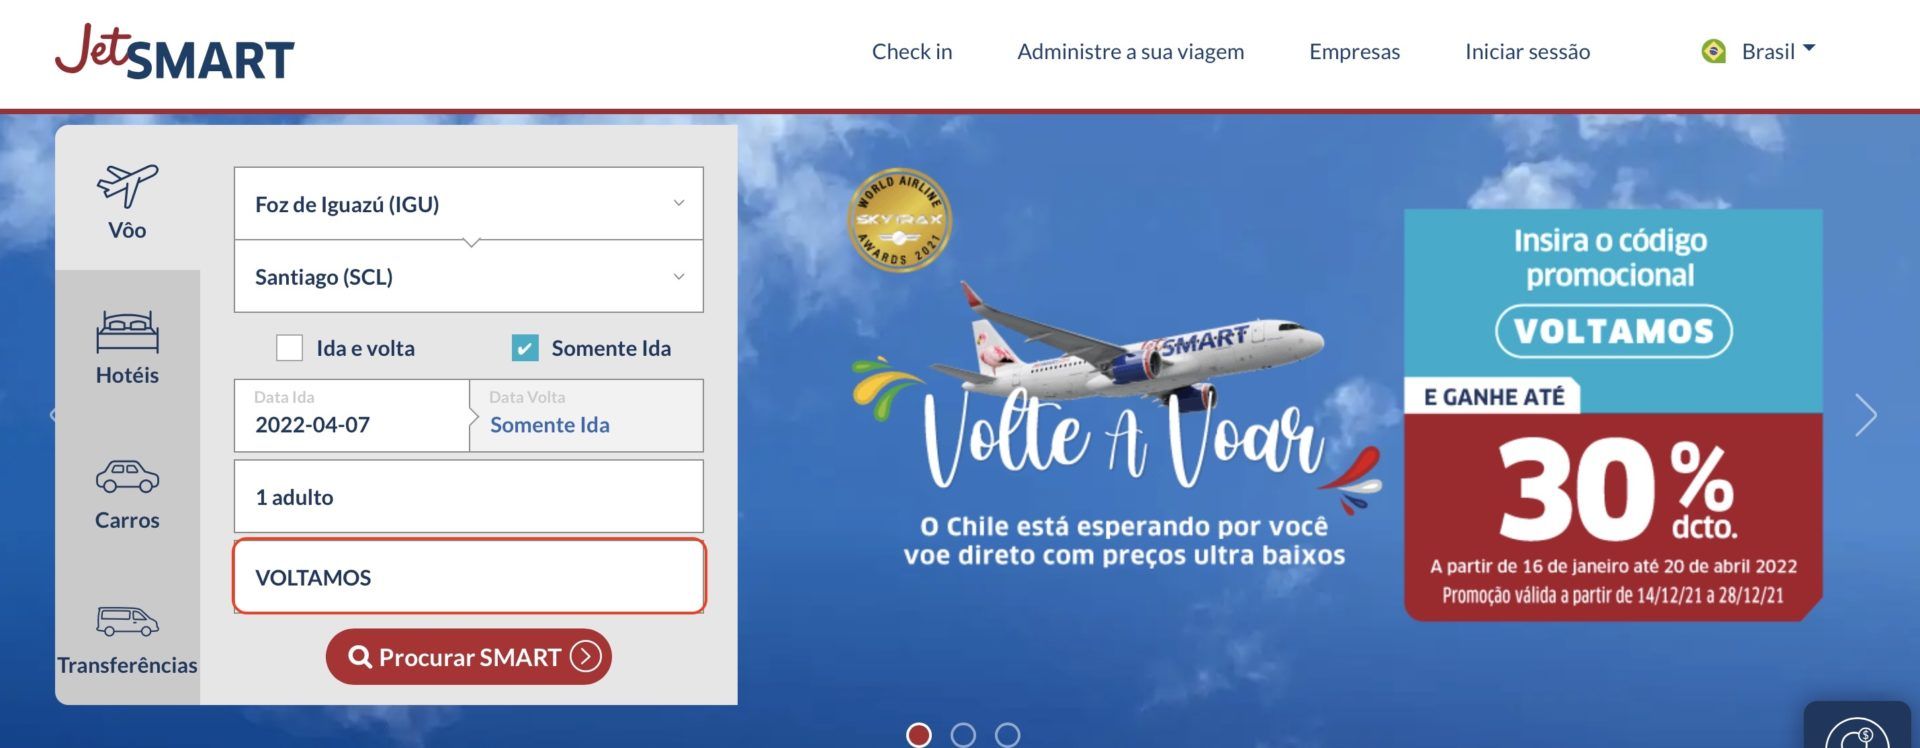The height and width of the screenshot is (748, 1920).
Task: Go to Administre a sua viagem
Action: tap(1131, 51)
